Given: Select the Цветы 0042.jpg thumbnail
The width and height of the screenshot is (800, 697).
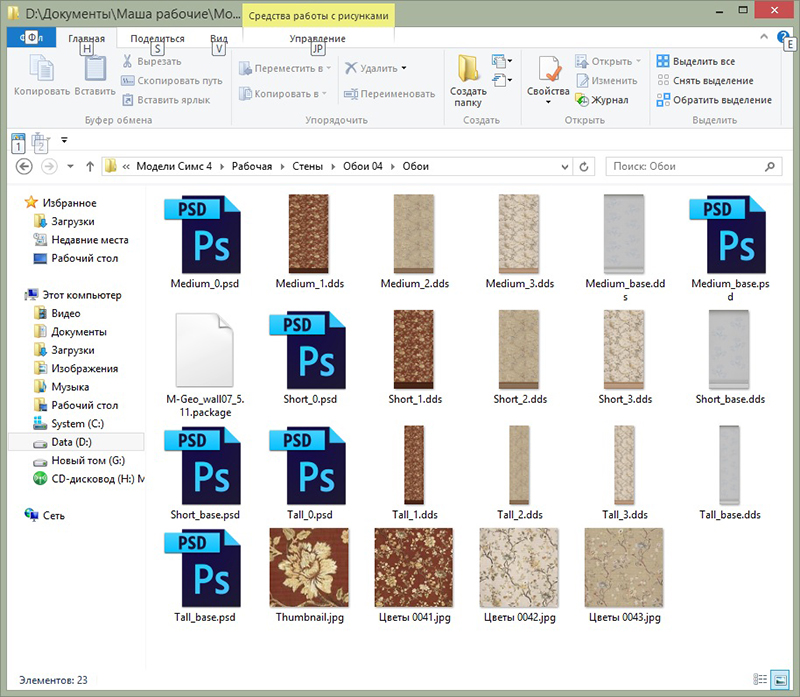Looking at the screenshot, I should click(x=519, y=568).
